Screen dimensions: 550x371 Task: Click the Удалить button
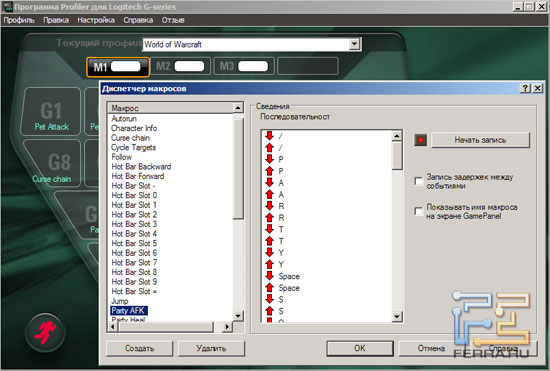click(211, 349)
